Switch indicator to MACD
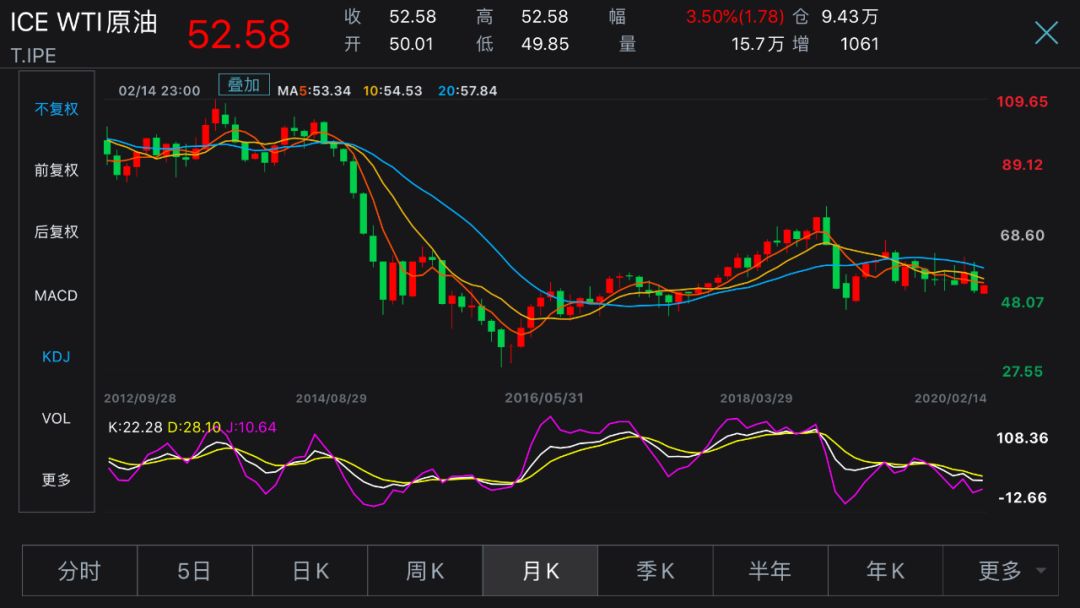The height and width of the screenshot is (608, 1080). 56,295
